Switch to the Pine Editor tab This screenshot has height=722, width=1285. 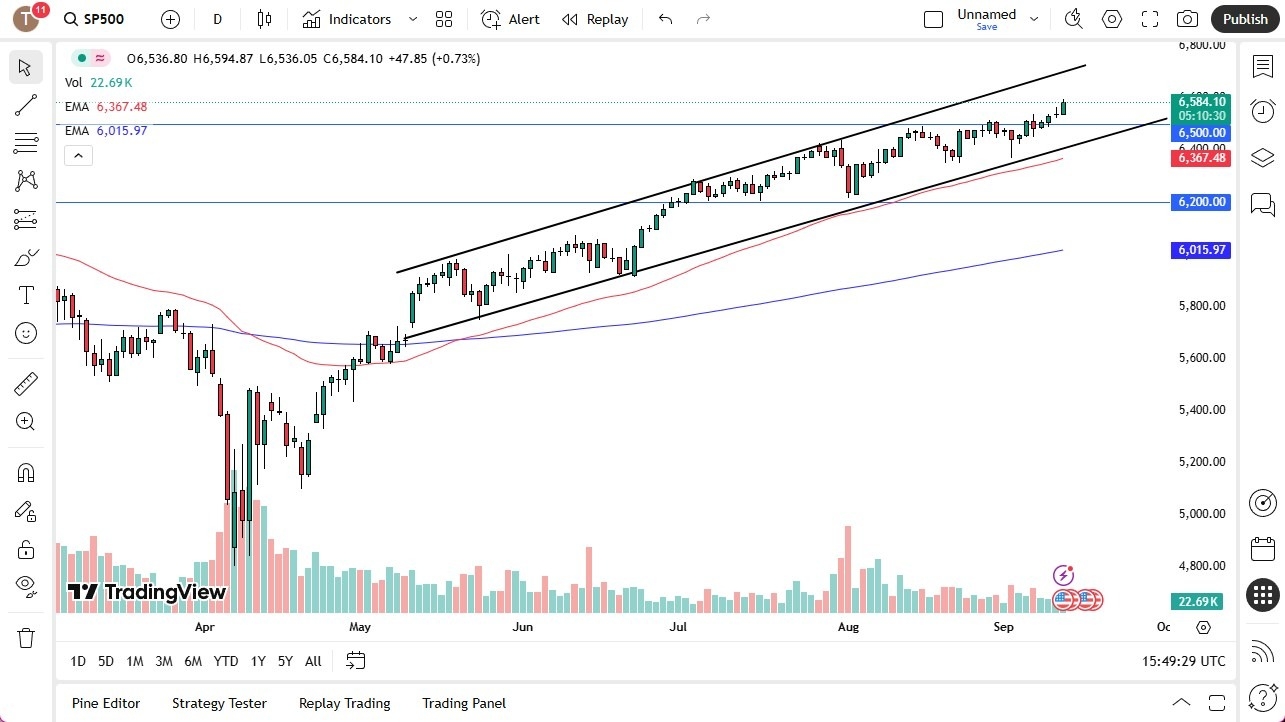click(105, 703)
